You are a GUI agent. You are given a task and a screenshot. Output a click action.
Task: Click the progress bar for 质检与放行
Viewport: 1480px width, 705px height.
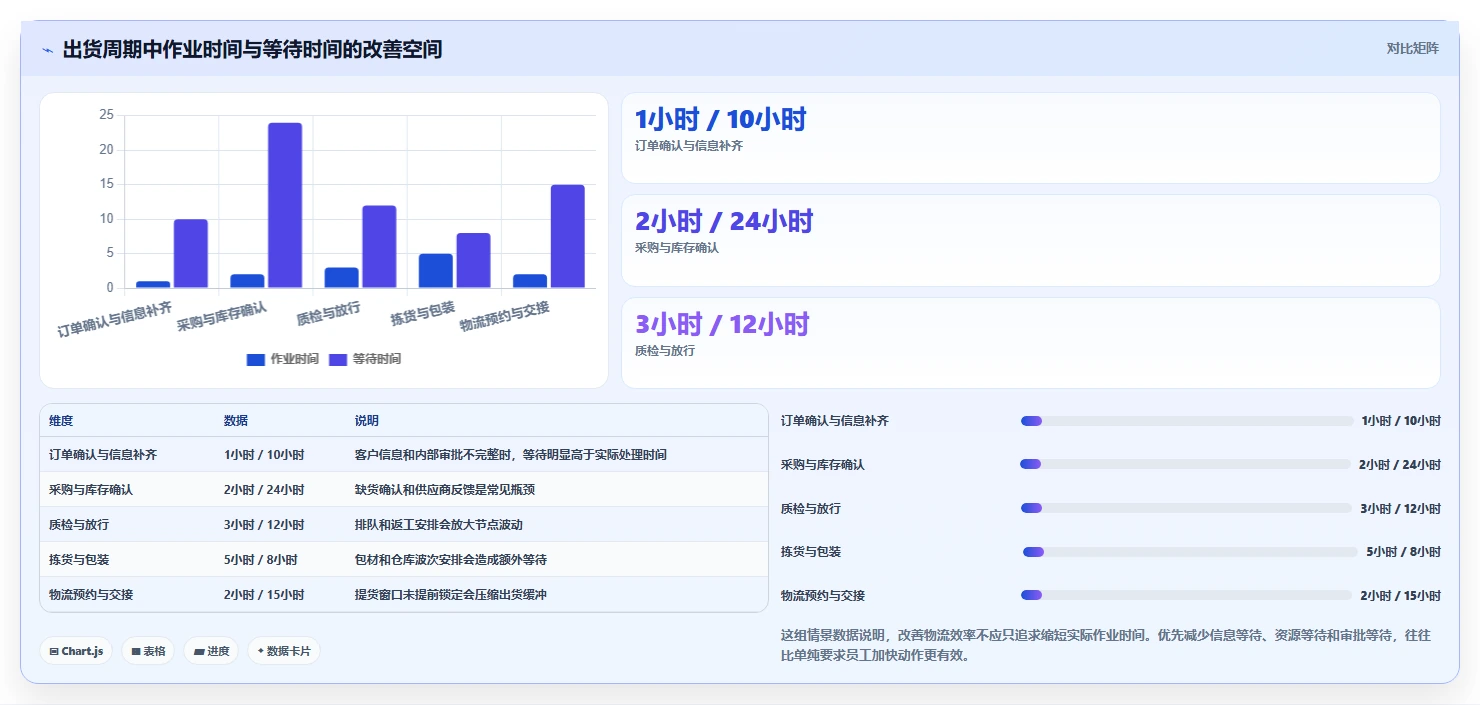[x=1186, y=508]
